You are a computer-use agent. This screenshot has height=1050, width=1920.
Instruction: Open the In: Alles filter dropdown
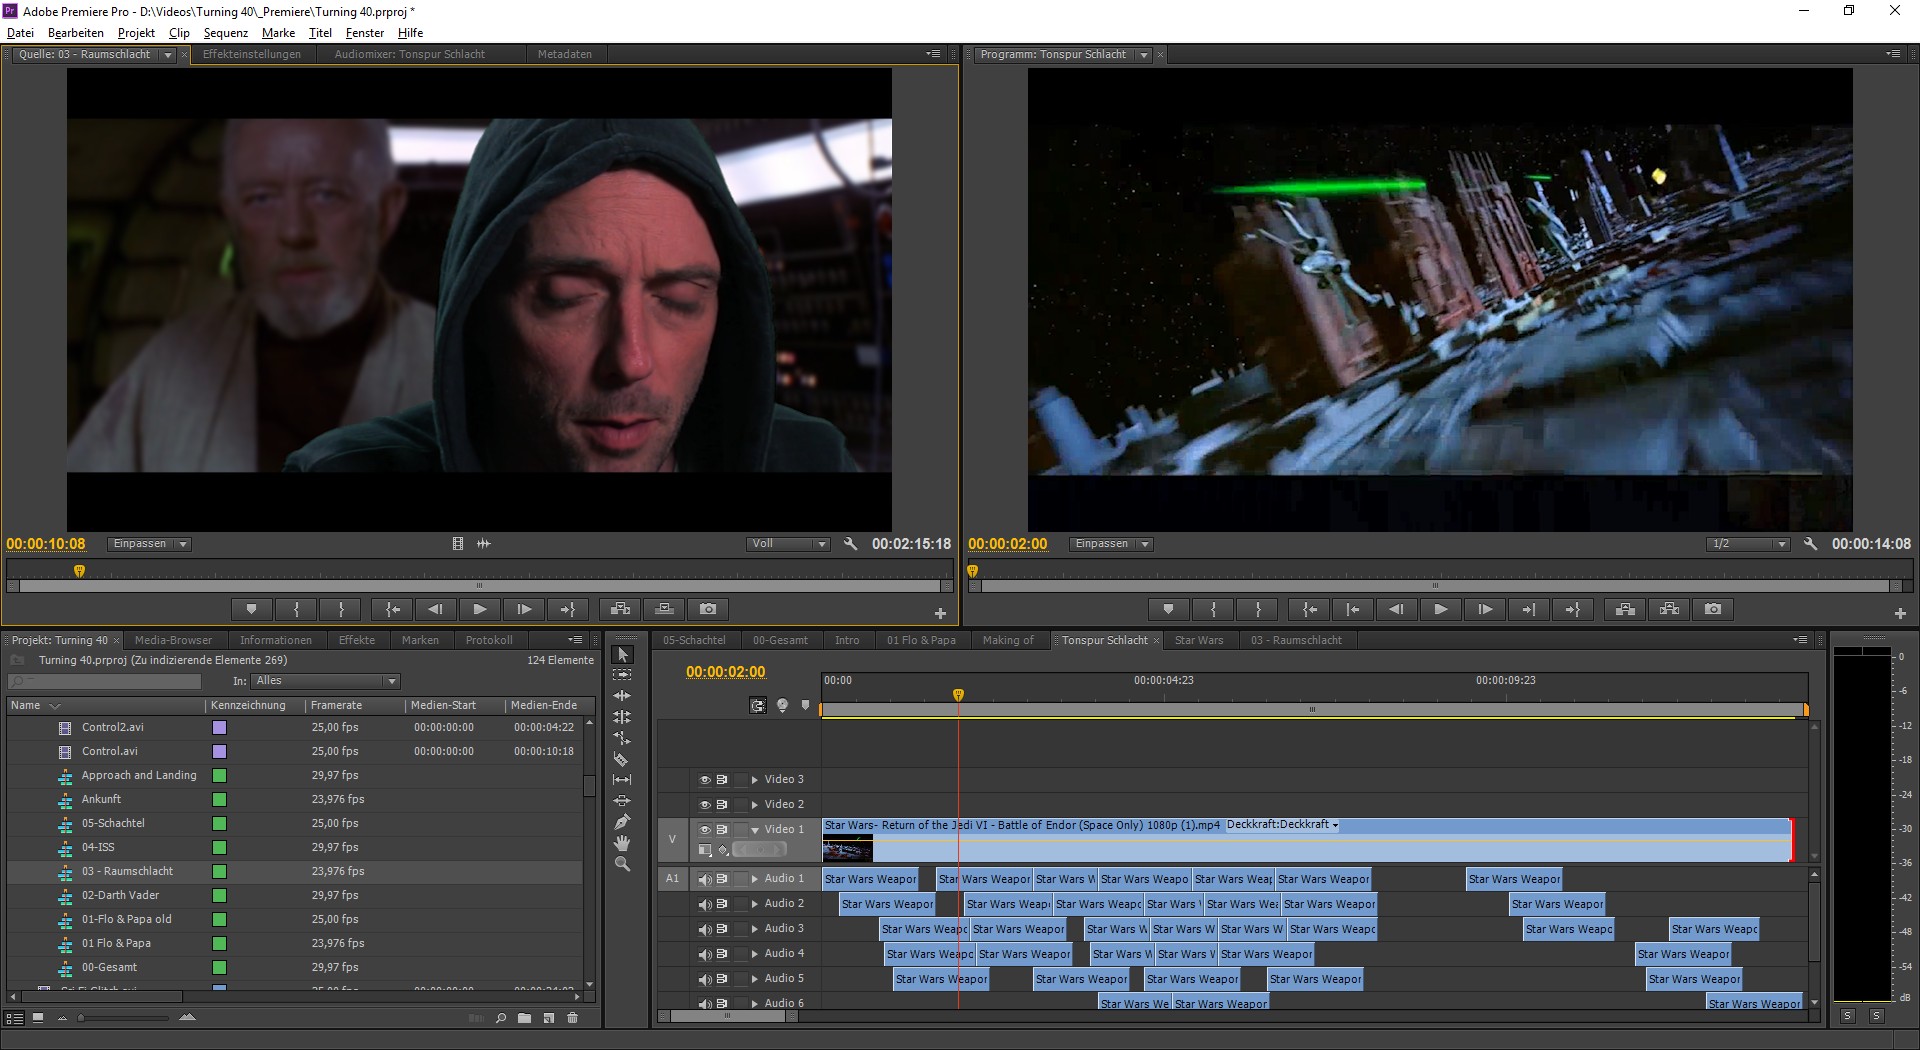[325, 681]
